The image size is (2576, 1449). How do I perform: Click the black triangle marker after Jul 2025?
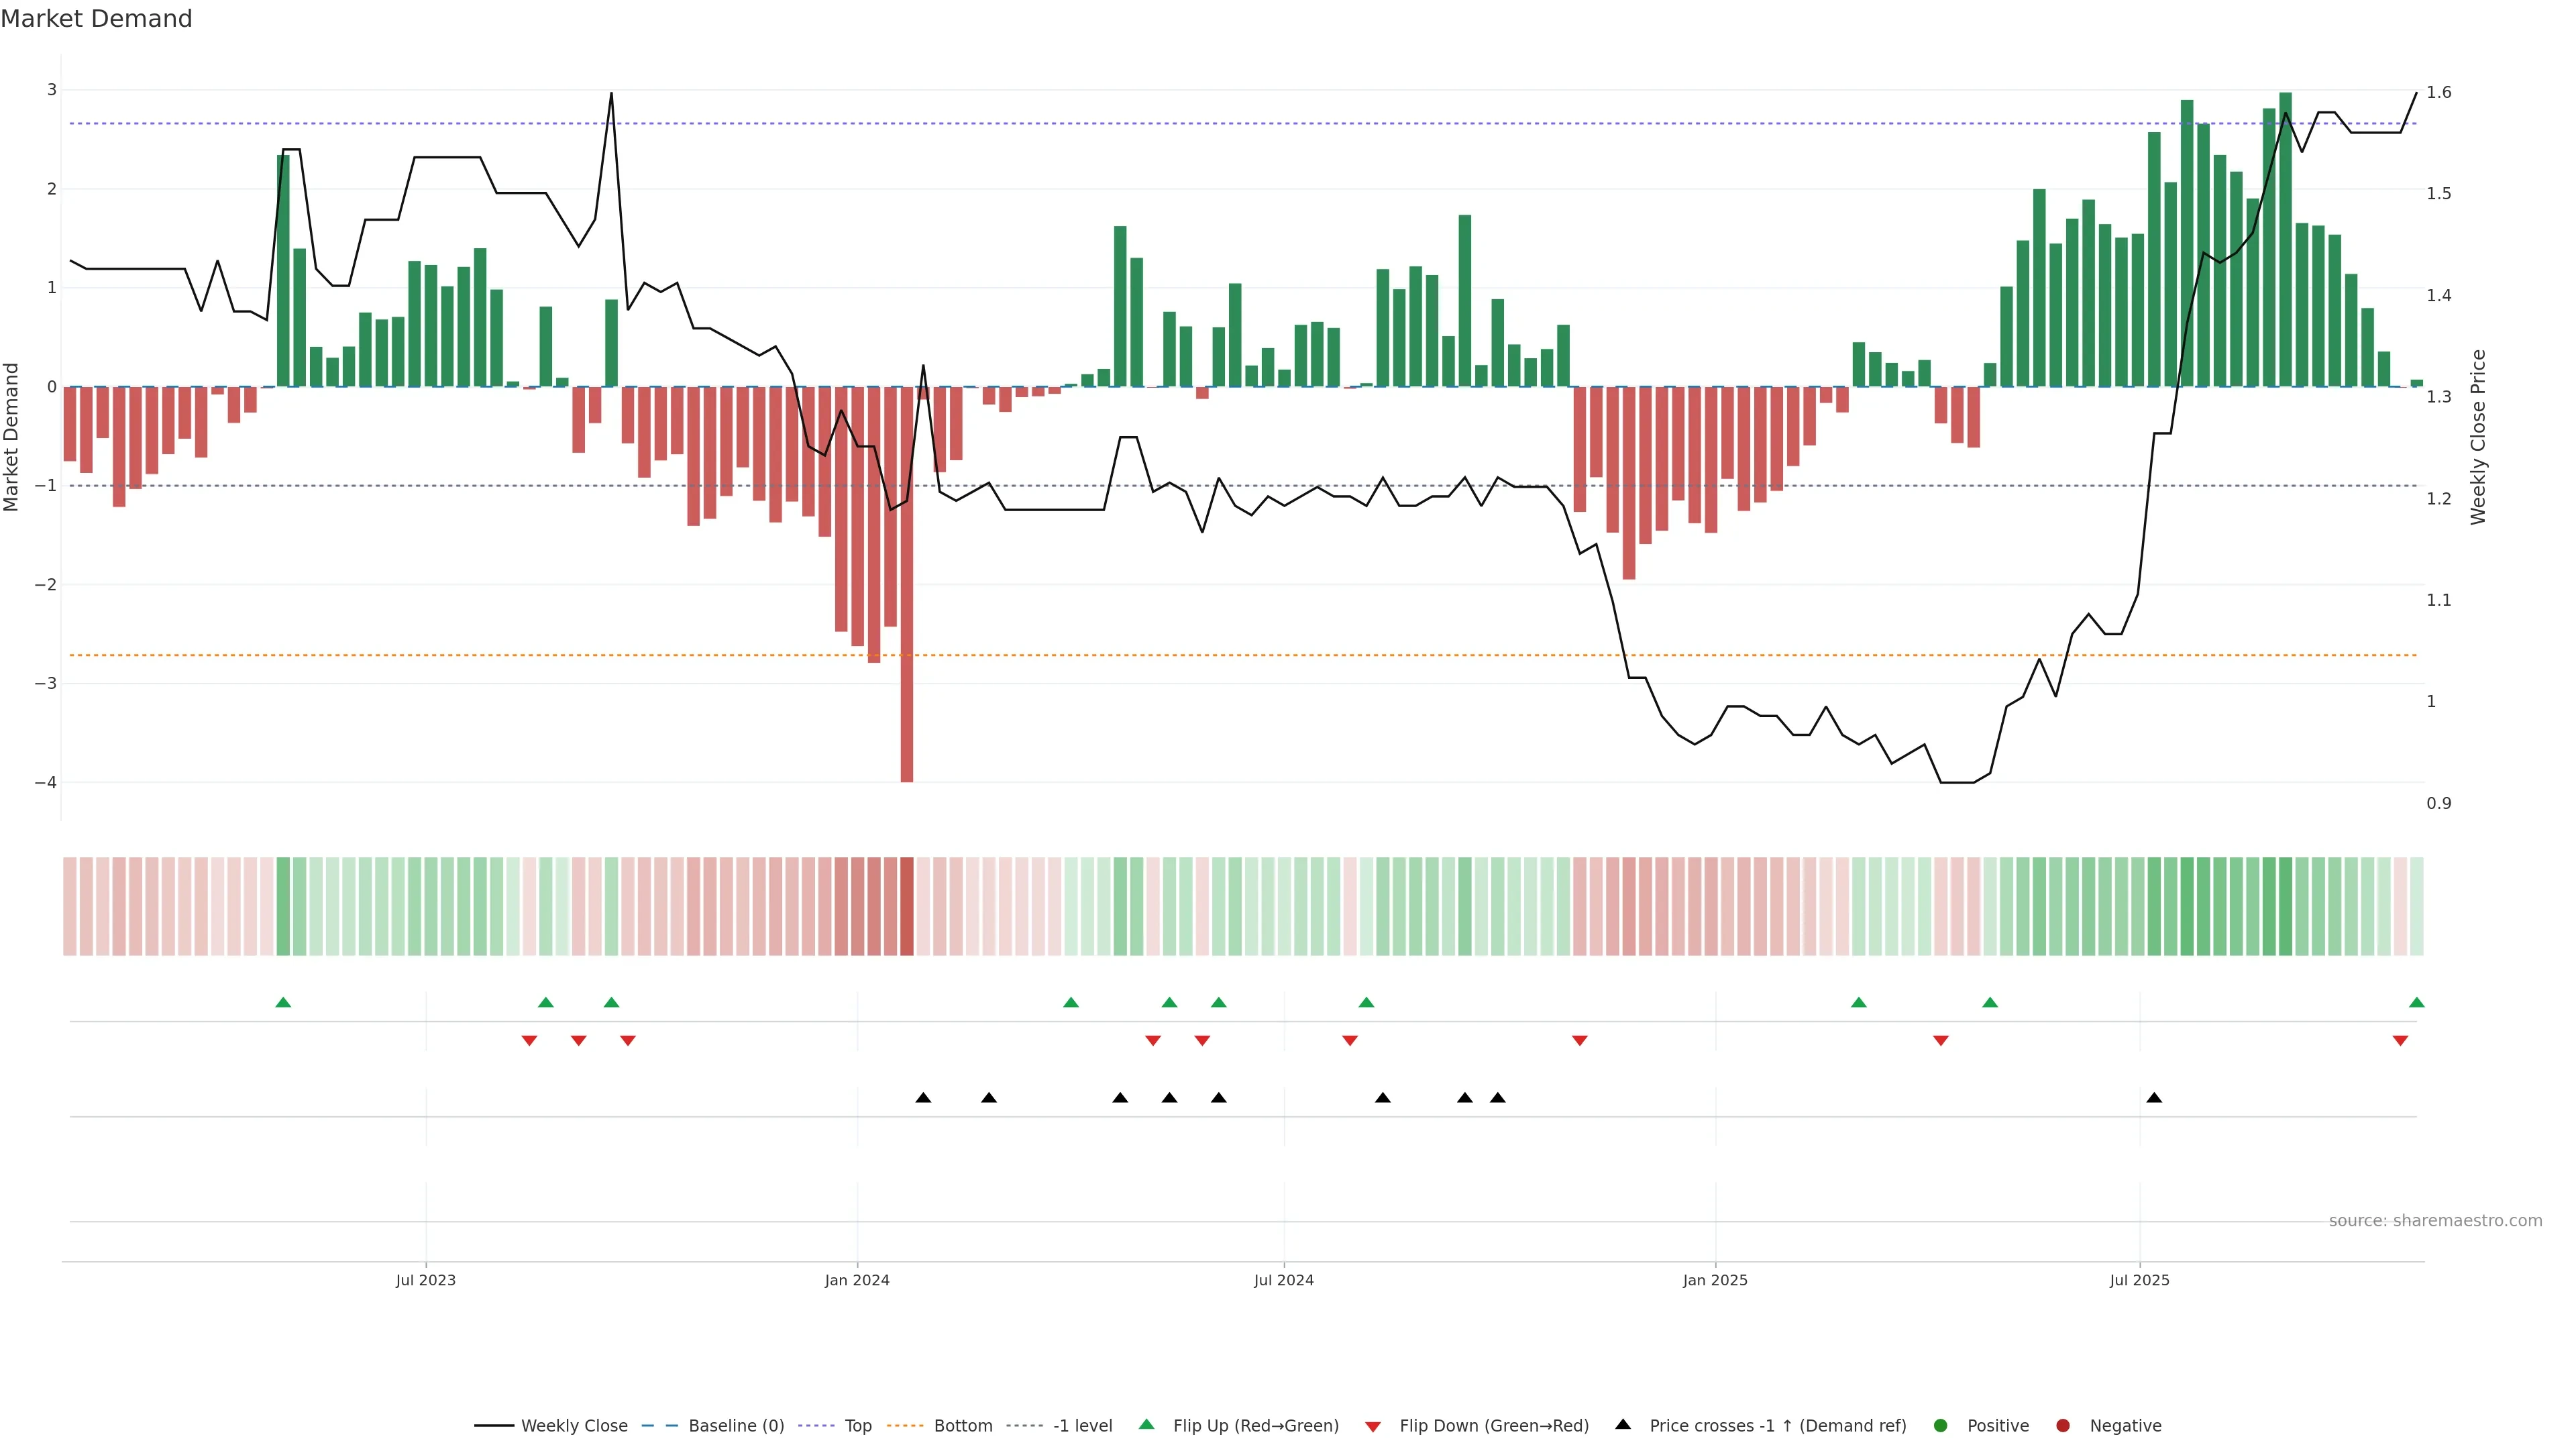(2154, 1098)
